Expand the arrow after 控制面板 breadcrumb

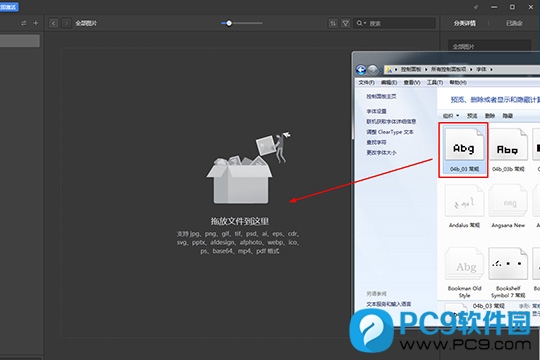click(x=426, y=70)
